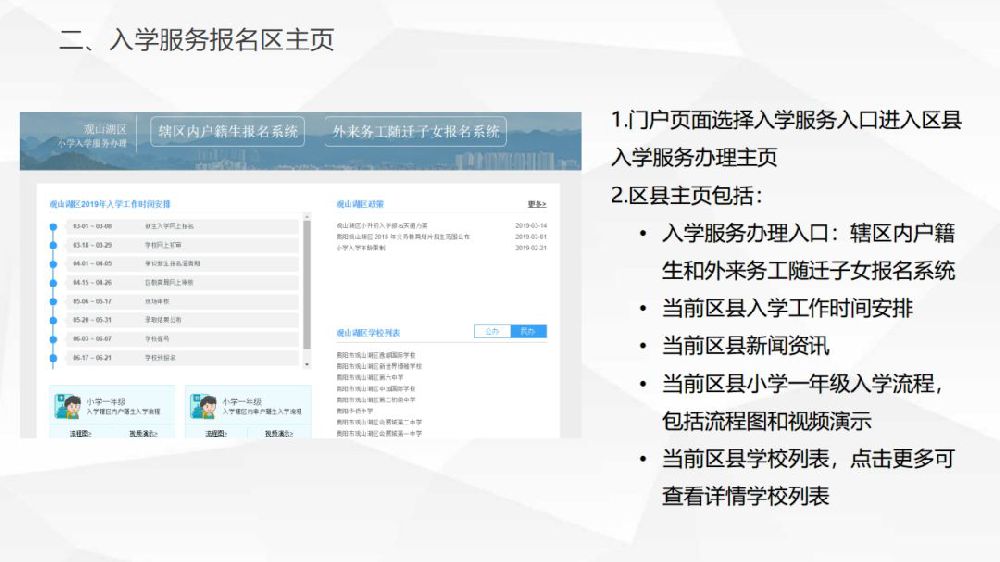Click bullet 当前区县新闻资讯
The image size is (1000, 562).
point(746,346)
